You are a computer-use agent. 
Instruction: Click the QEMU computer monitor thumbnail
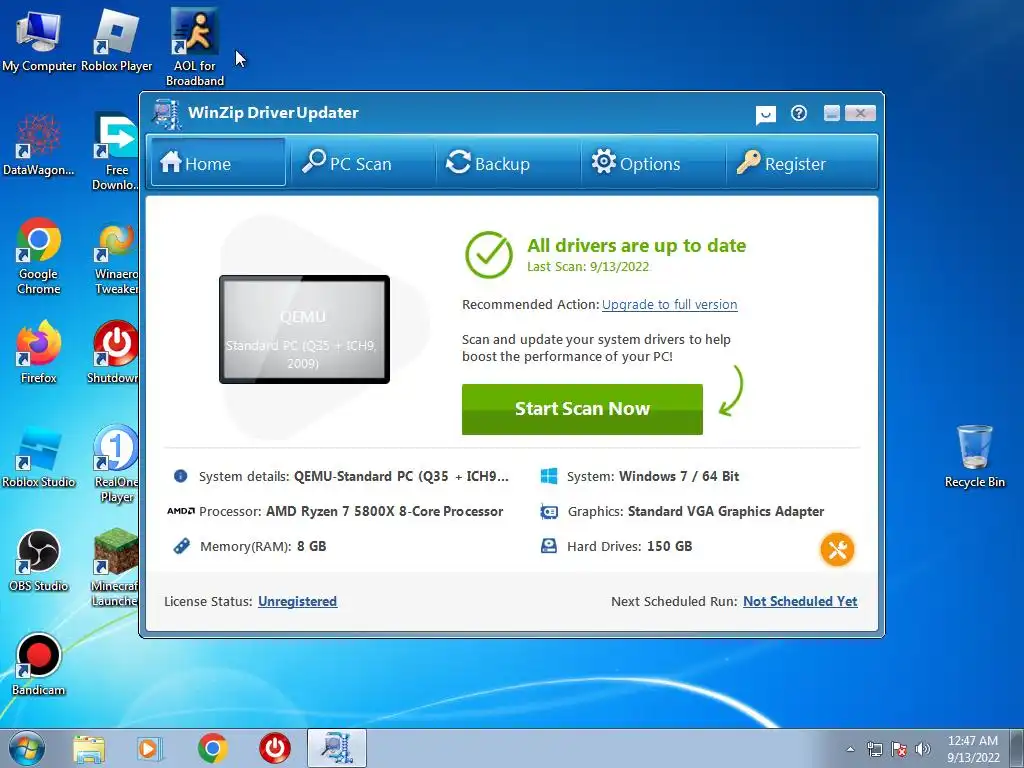coord(304,329)
